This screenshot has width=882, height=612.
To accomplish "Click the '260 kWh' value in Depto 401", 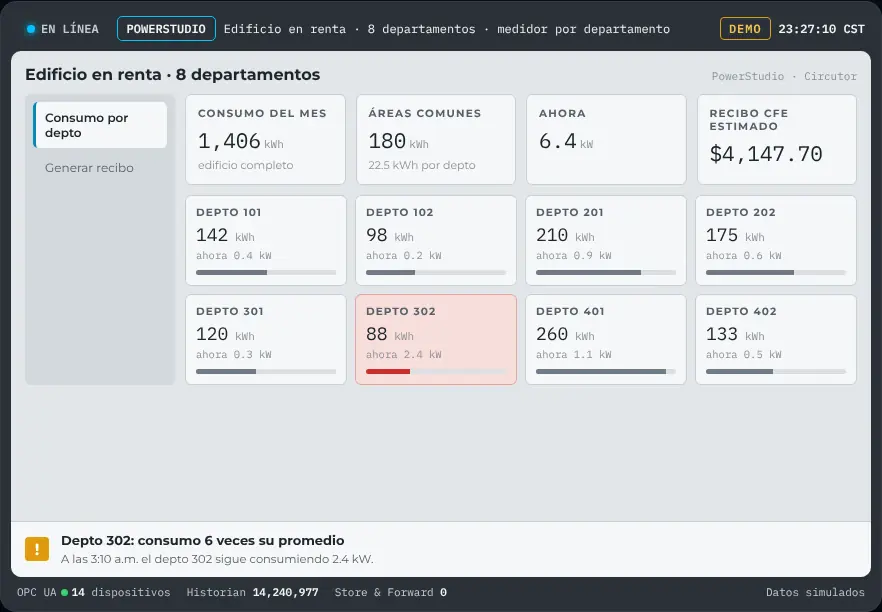I will point(565,334).
